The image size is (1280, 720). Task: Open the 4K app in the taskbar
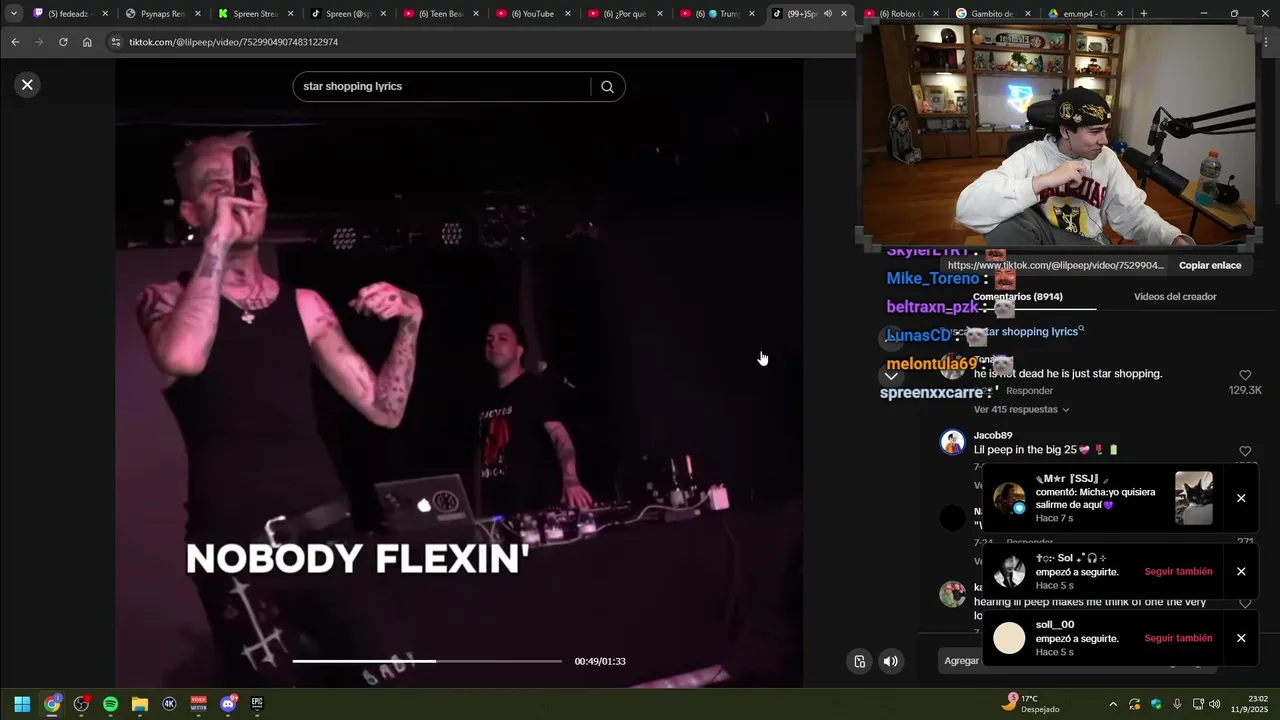point(169,704)
